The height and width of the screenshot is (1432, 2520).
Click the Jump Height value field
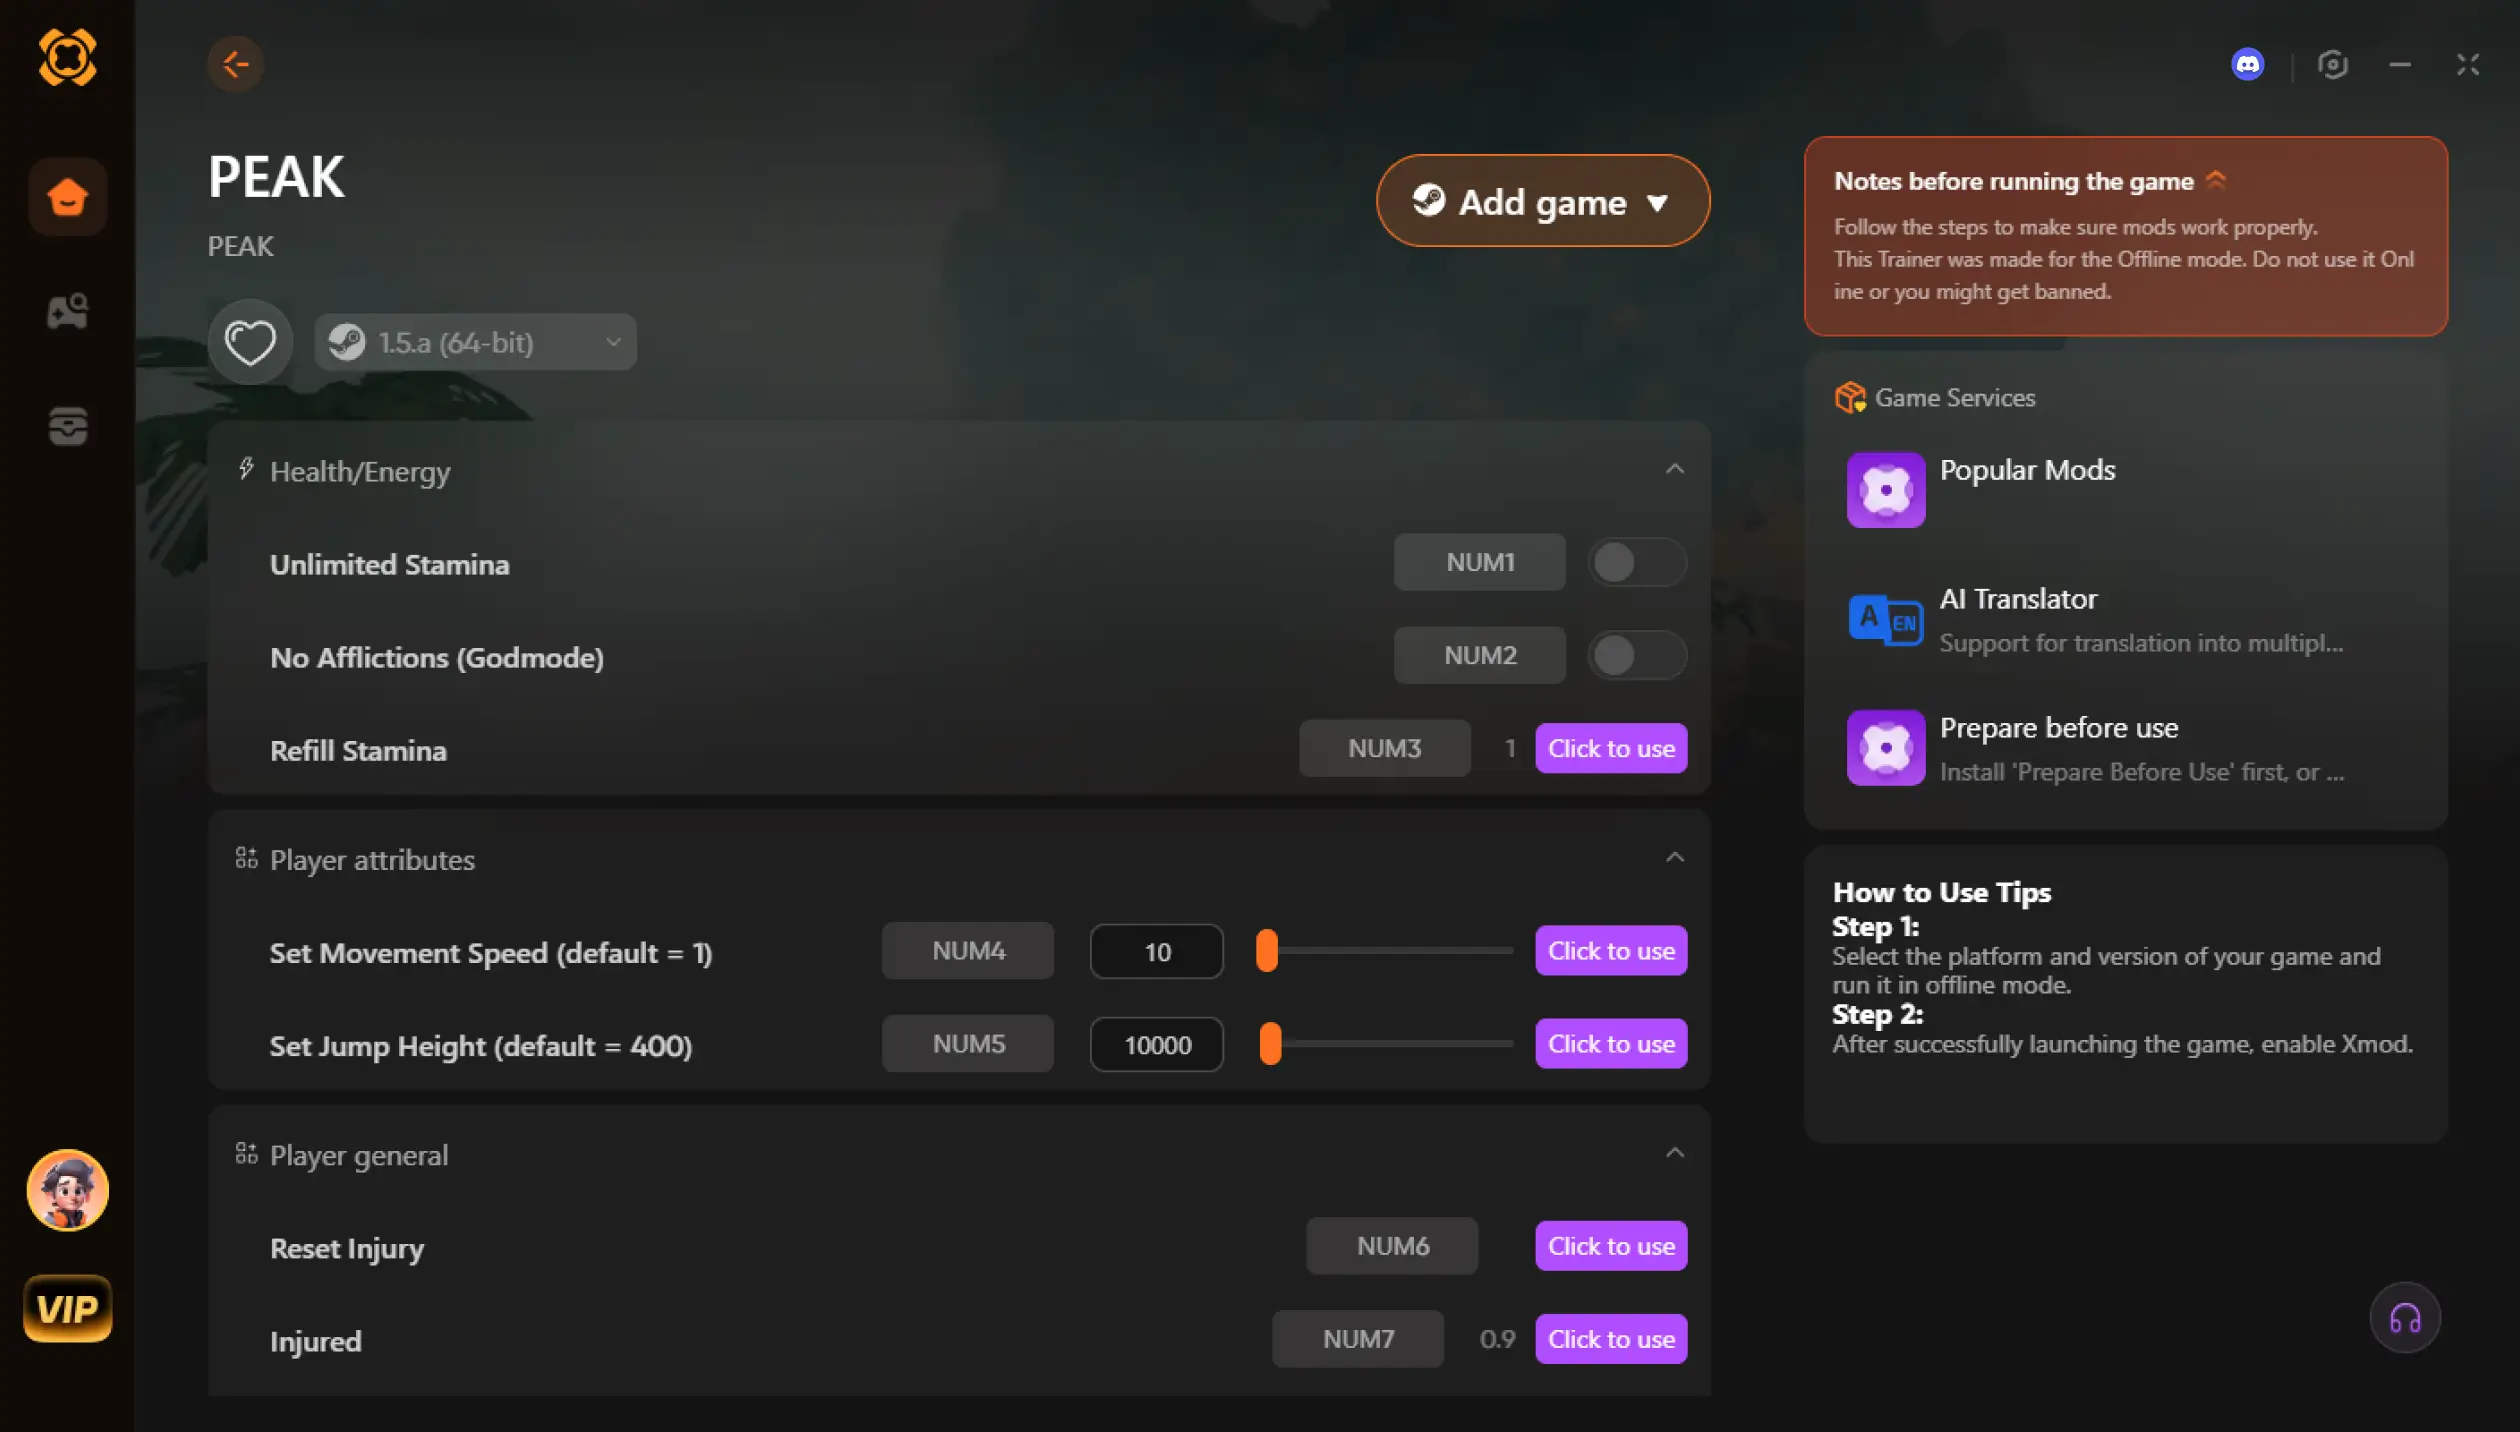1156,1045
